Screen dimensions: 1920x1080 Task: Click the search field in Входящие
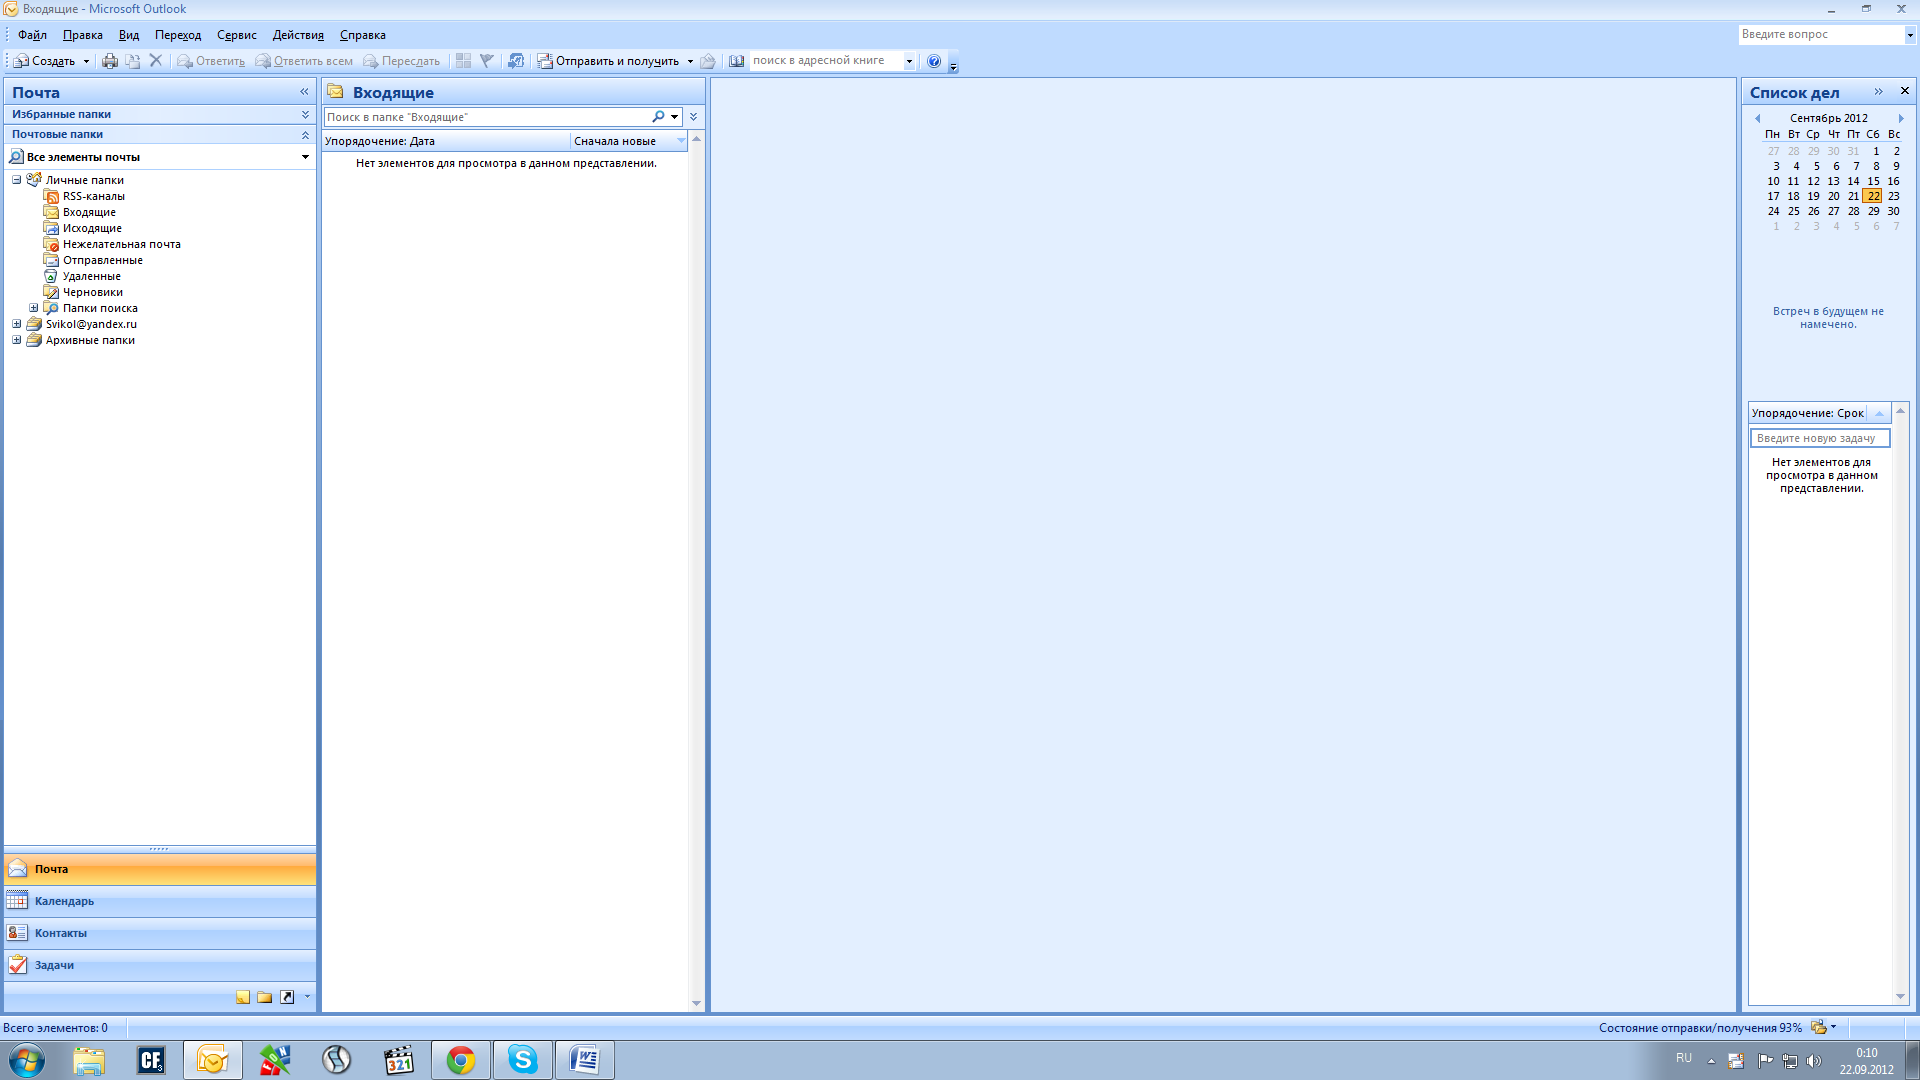point(486,117)
